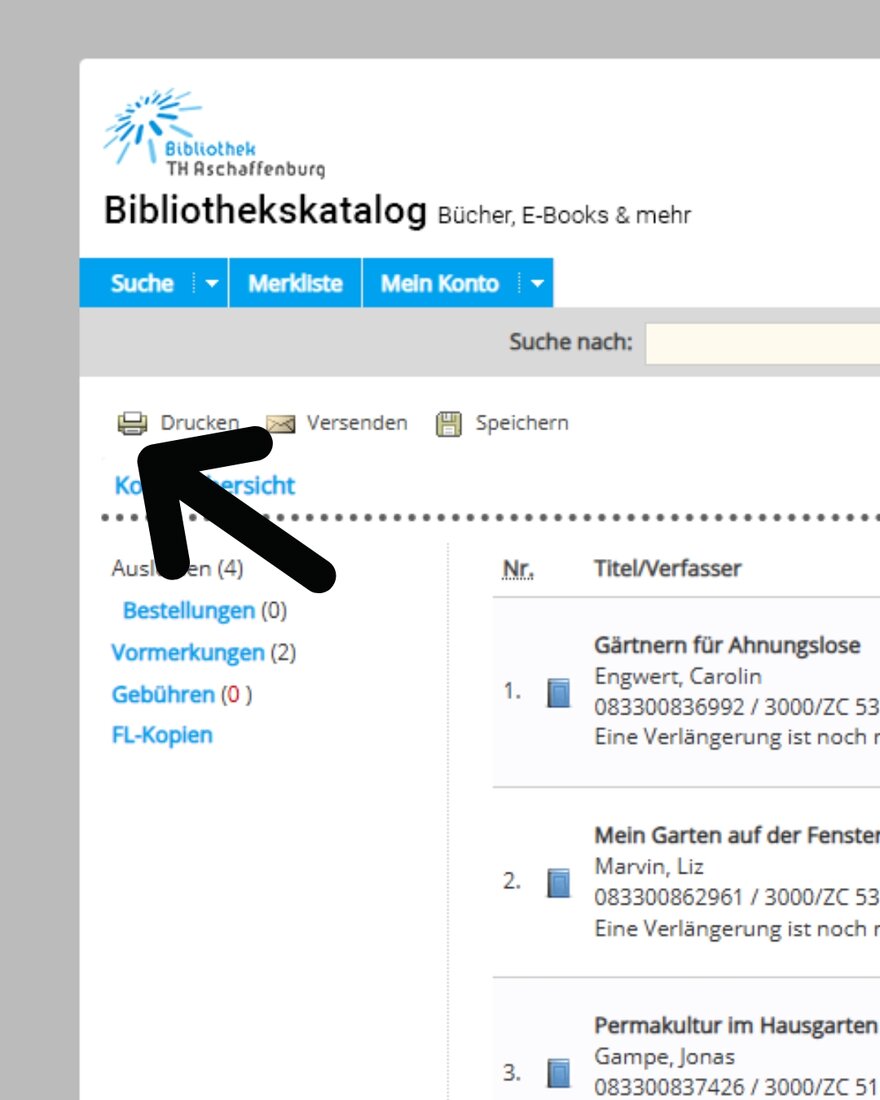
Task: Open Vormerkungen in the sidebar
Action: coord(188,652)
